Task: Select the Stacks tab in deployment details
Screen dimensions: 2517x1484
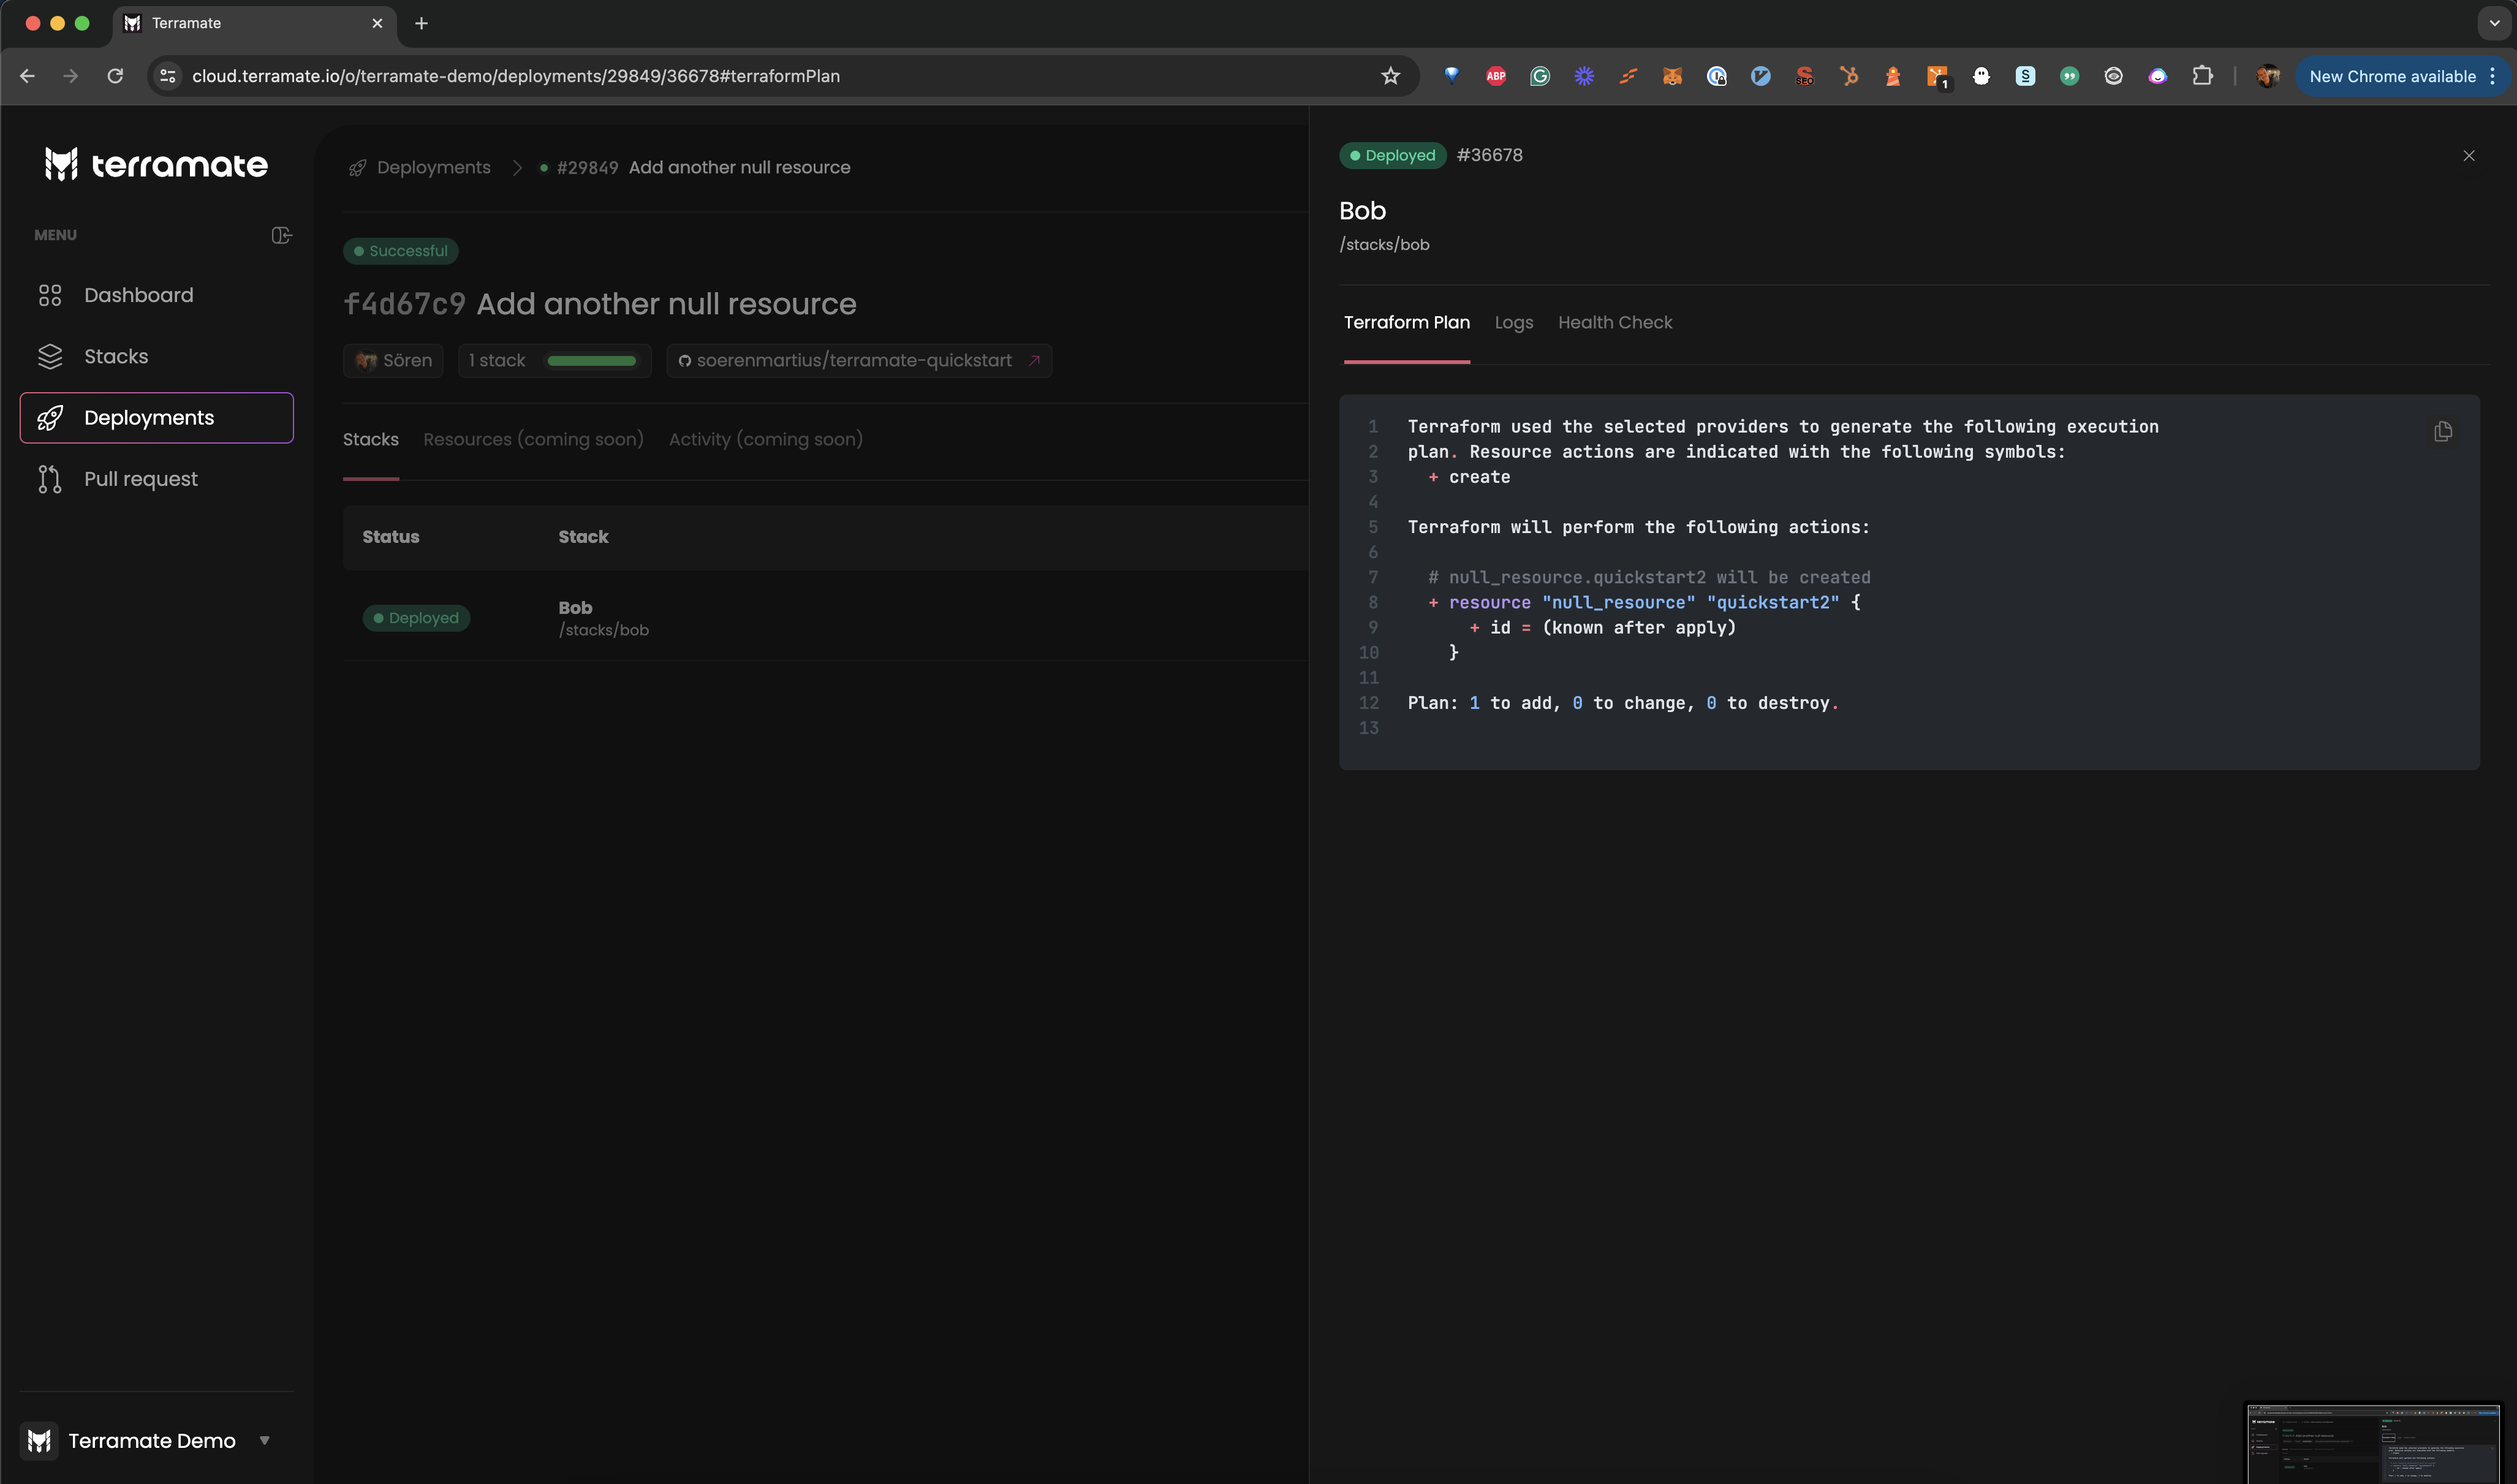Action: point(371,439)
